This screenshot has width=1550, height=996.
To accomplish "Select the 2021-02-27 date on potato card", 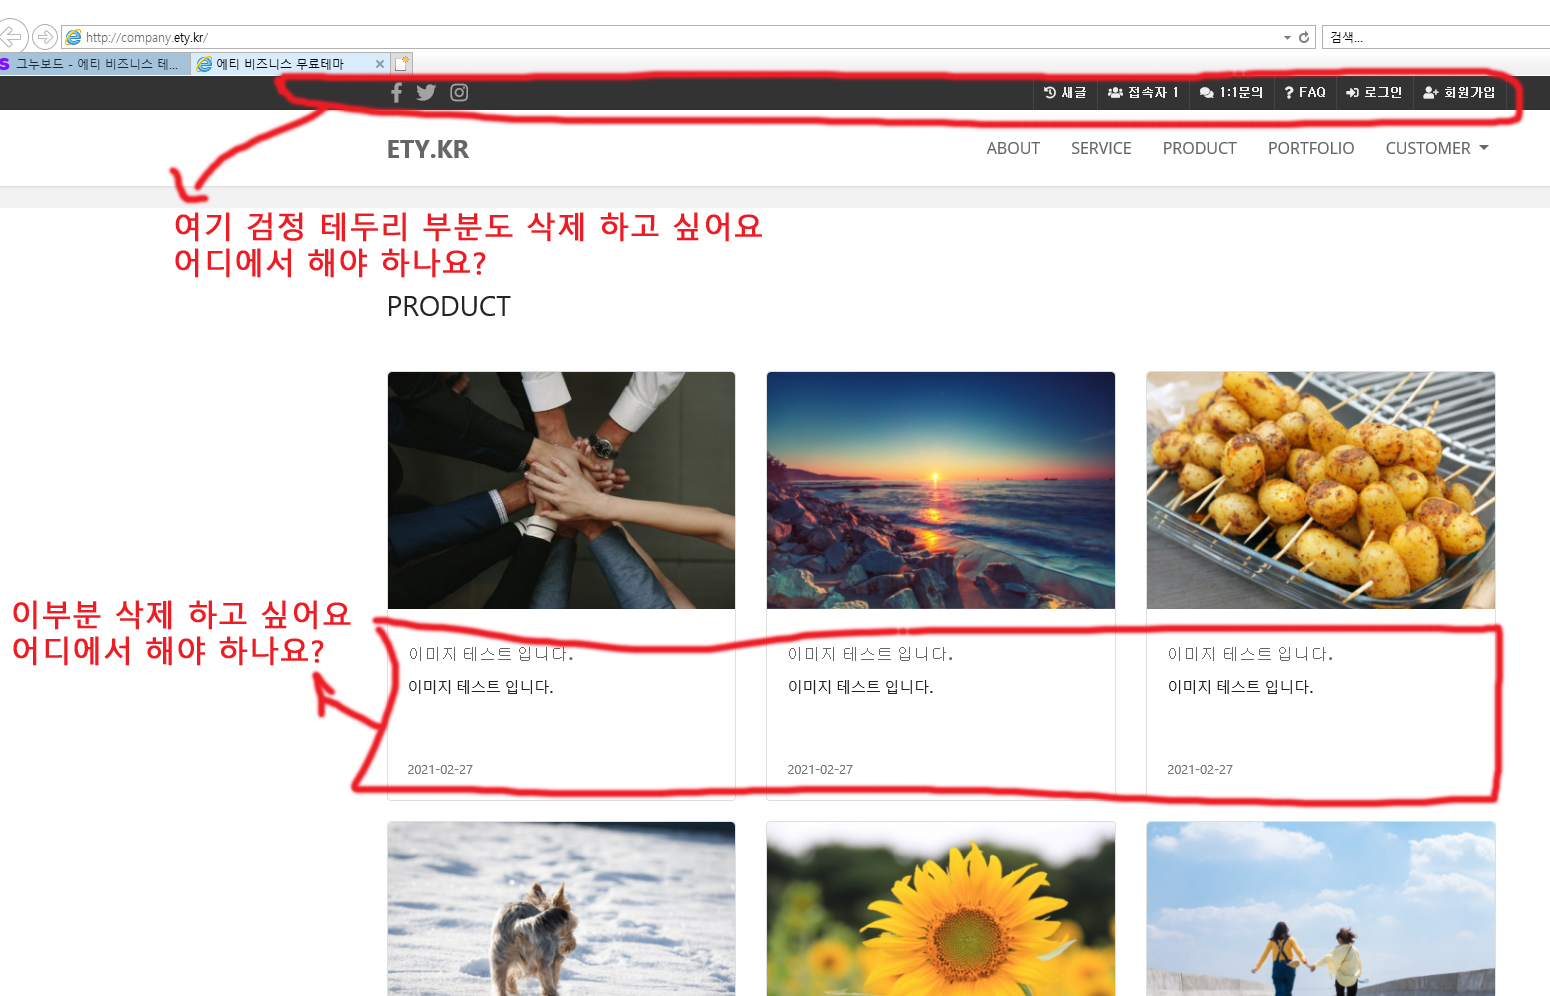I will point(1200,770).
